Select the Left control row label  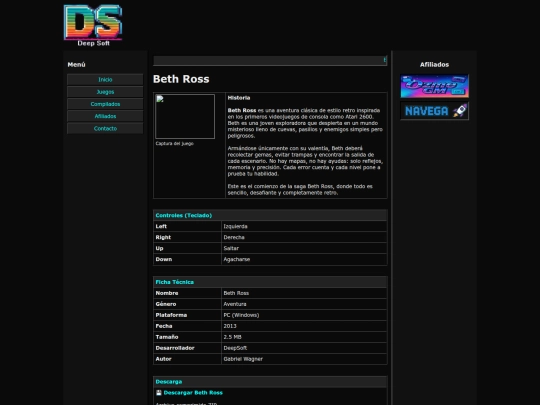pos(161,226)
